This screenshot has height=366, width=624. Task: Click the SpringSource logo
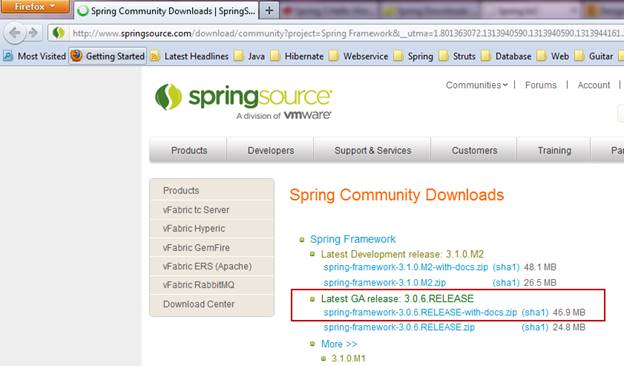(243, 101)
